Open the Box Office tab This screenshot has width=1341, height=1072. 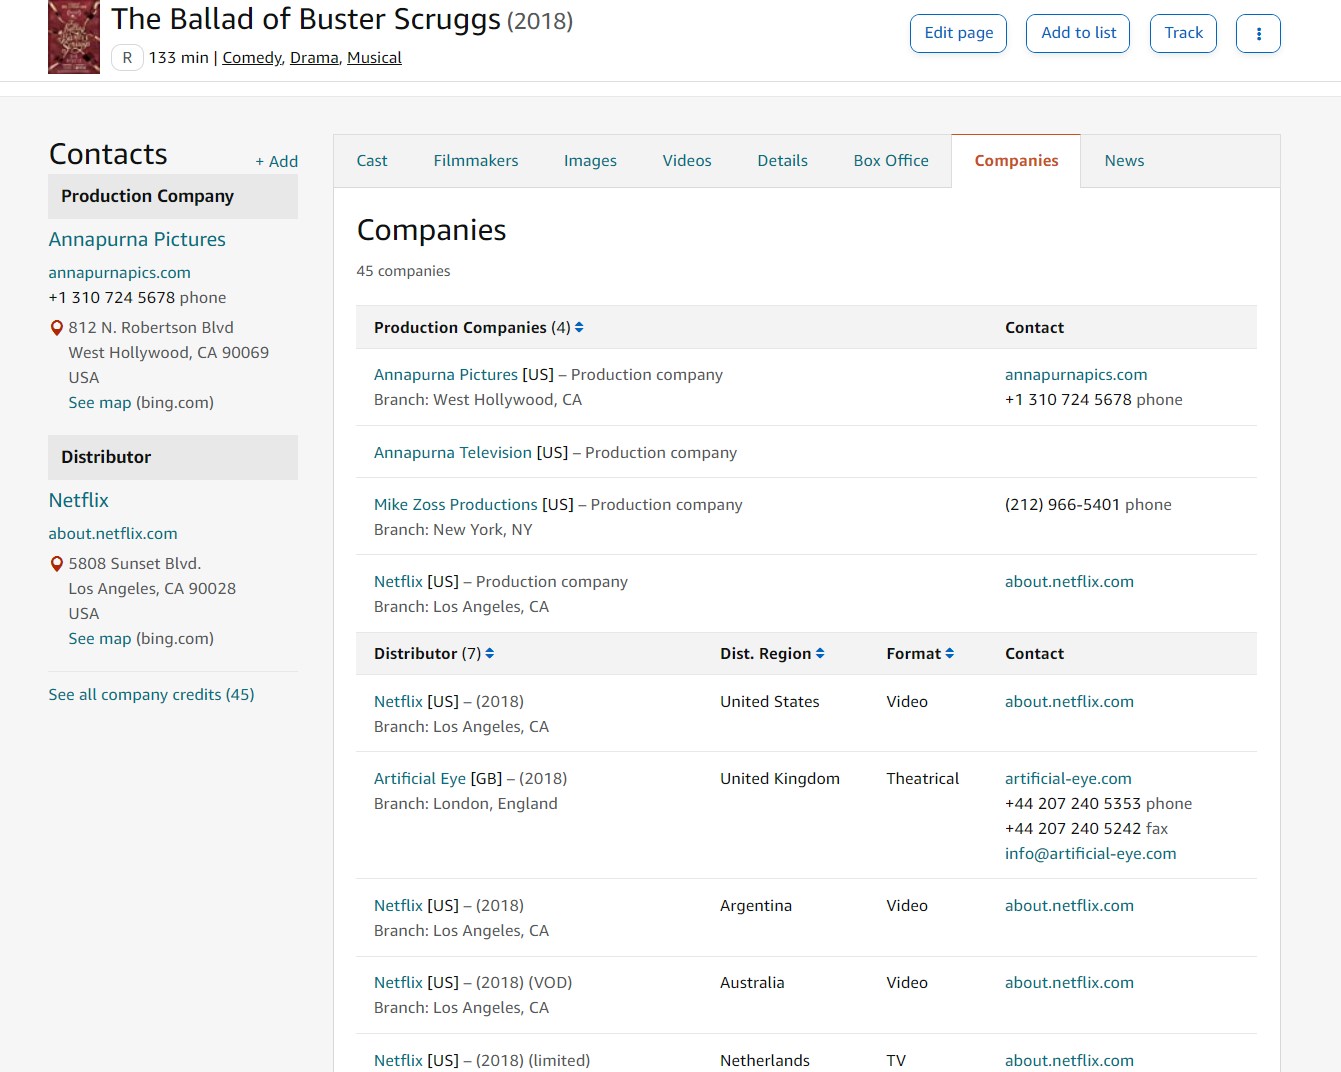[x=891, y=161]
